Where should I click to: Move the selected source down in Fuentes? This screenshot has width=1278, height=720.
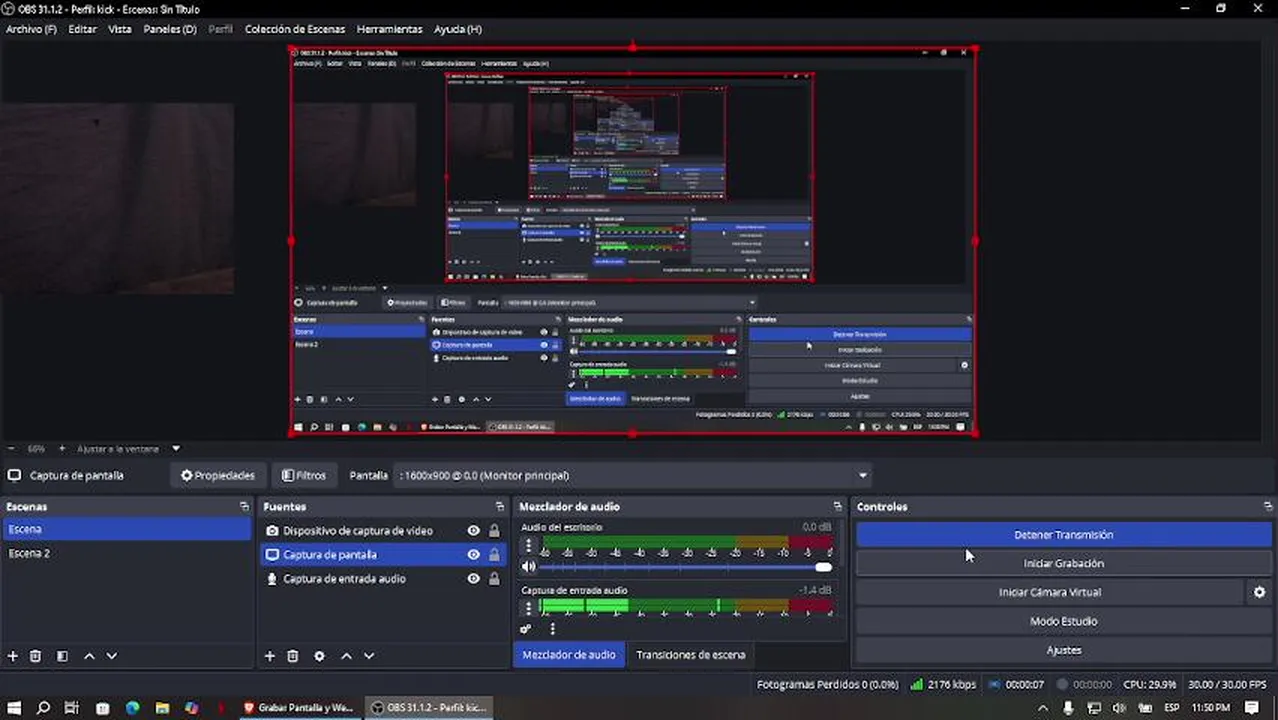[x=369, y=656]
